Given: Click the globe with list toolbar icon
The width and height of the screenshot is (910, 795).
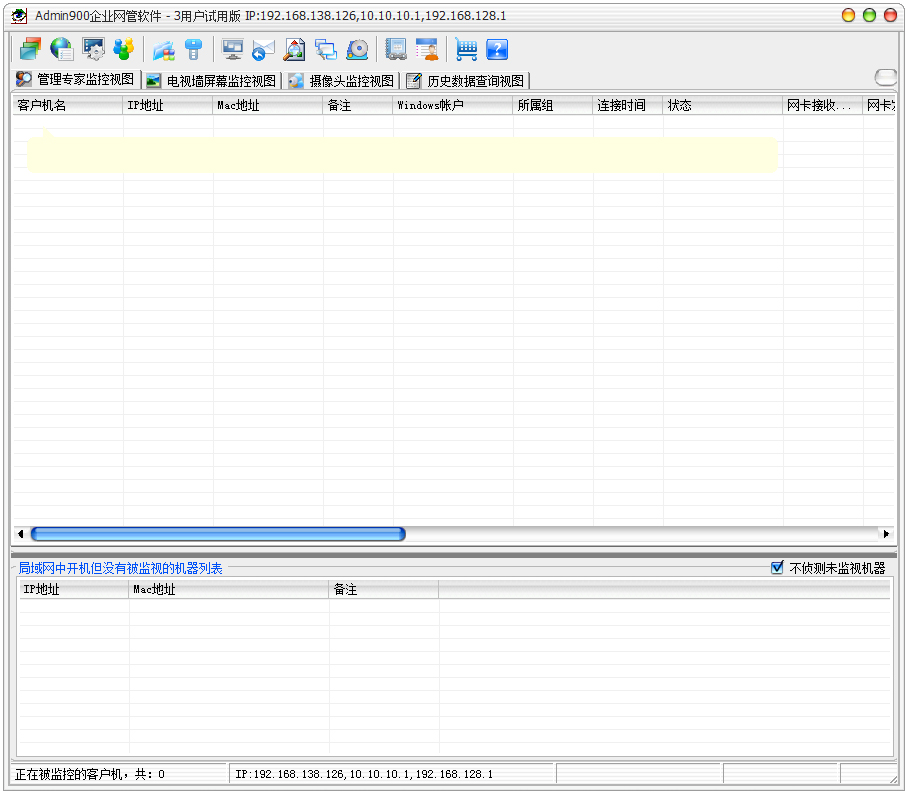Looking at the screenshot, I should [x=62, y=49].
